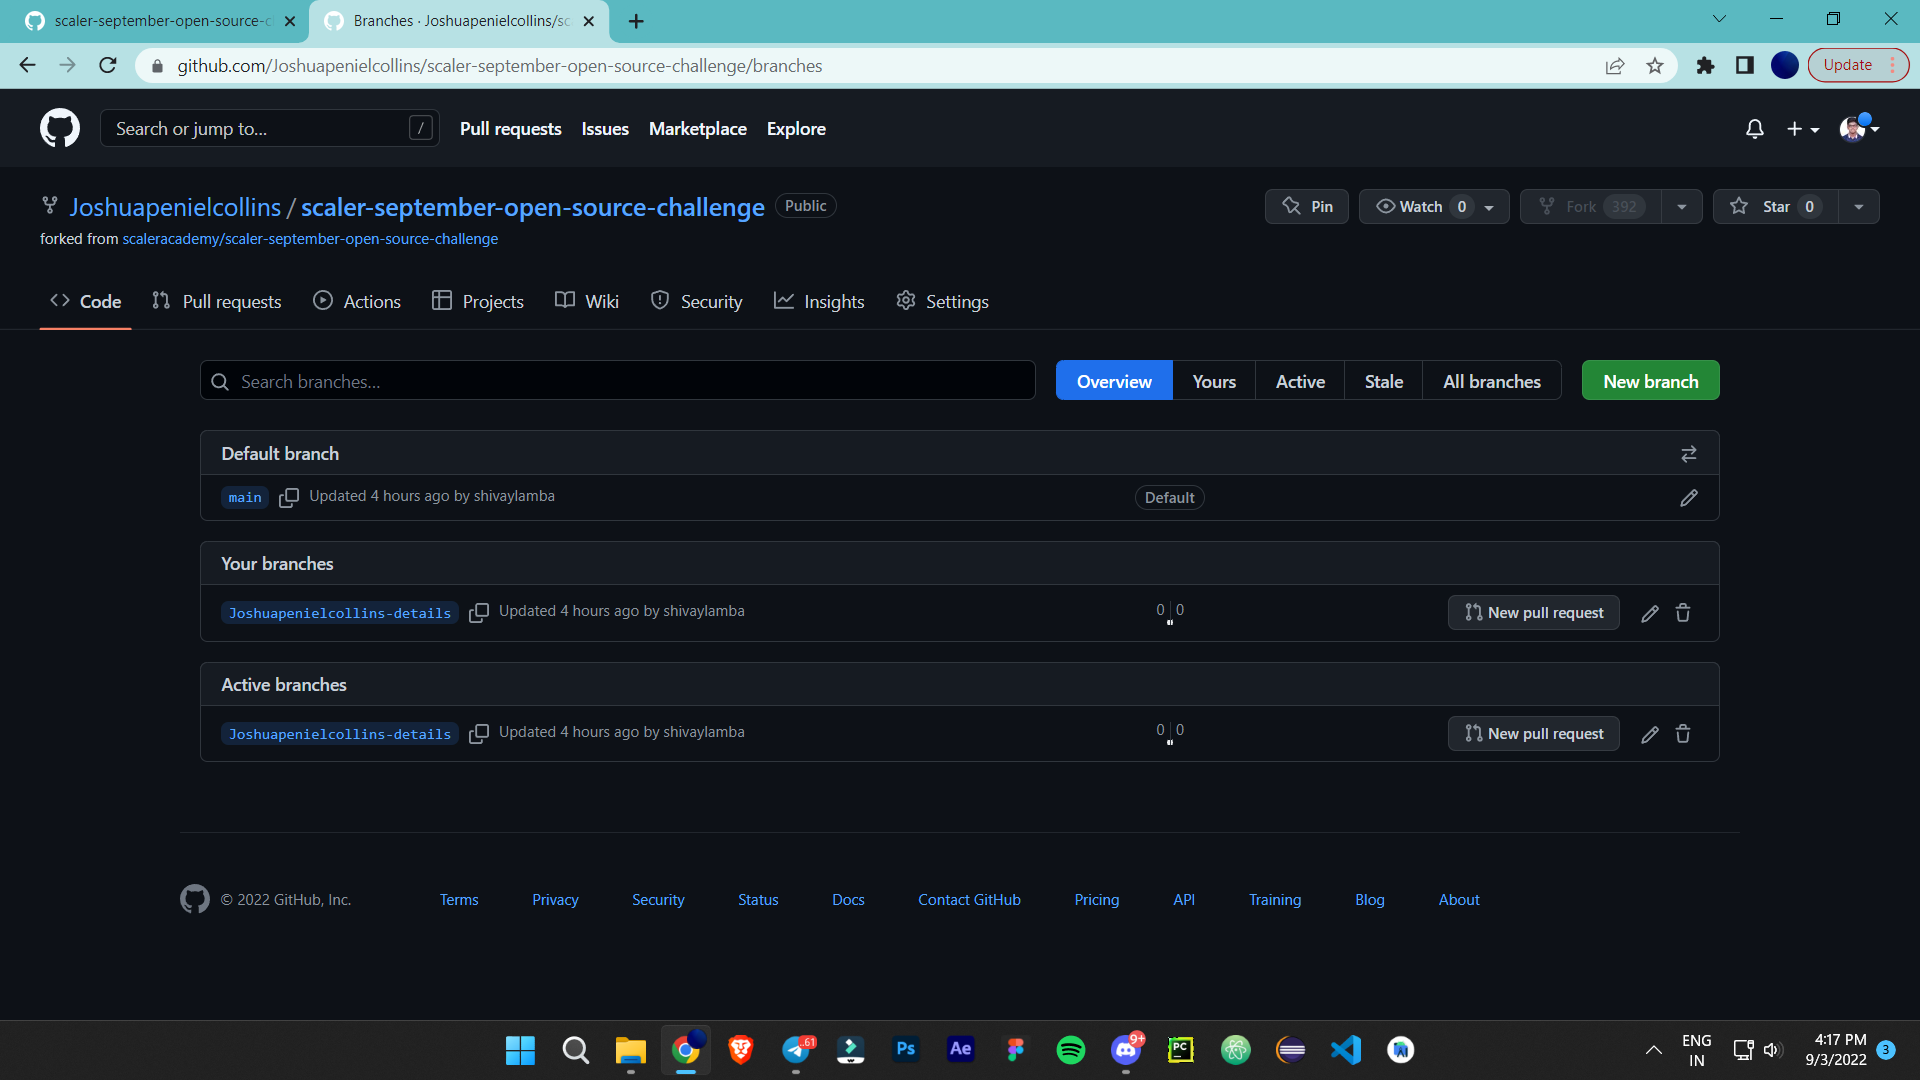The image size is (1920, 1080).
Task: Delete the Joshuapenielcollins-details branch
Action: point(1682,613)
